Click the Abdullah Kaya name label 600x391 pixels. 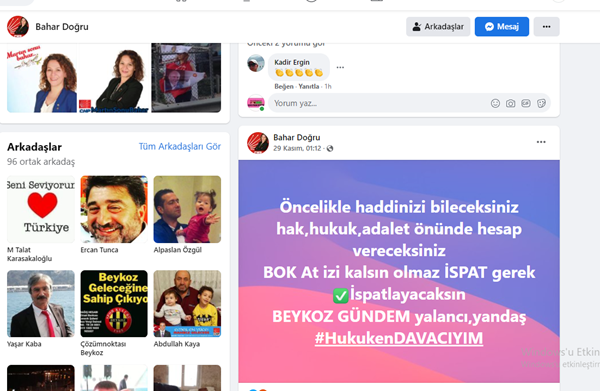pyautogui.click(x=176, y=344)
